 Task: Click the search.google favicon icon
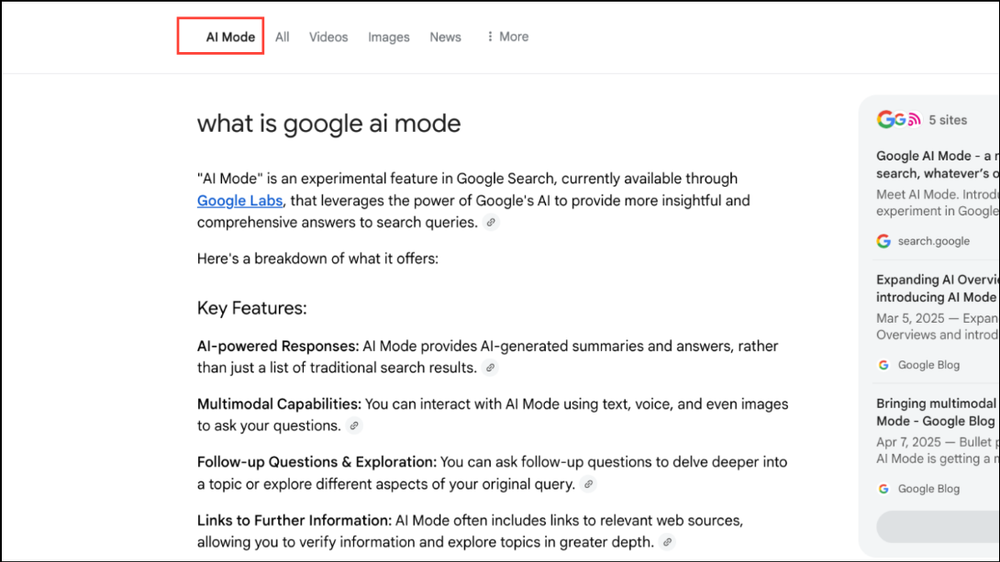click(883, 241)
